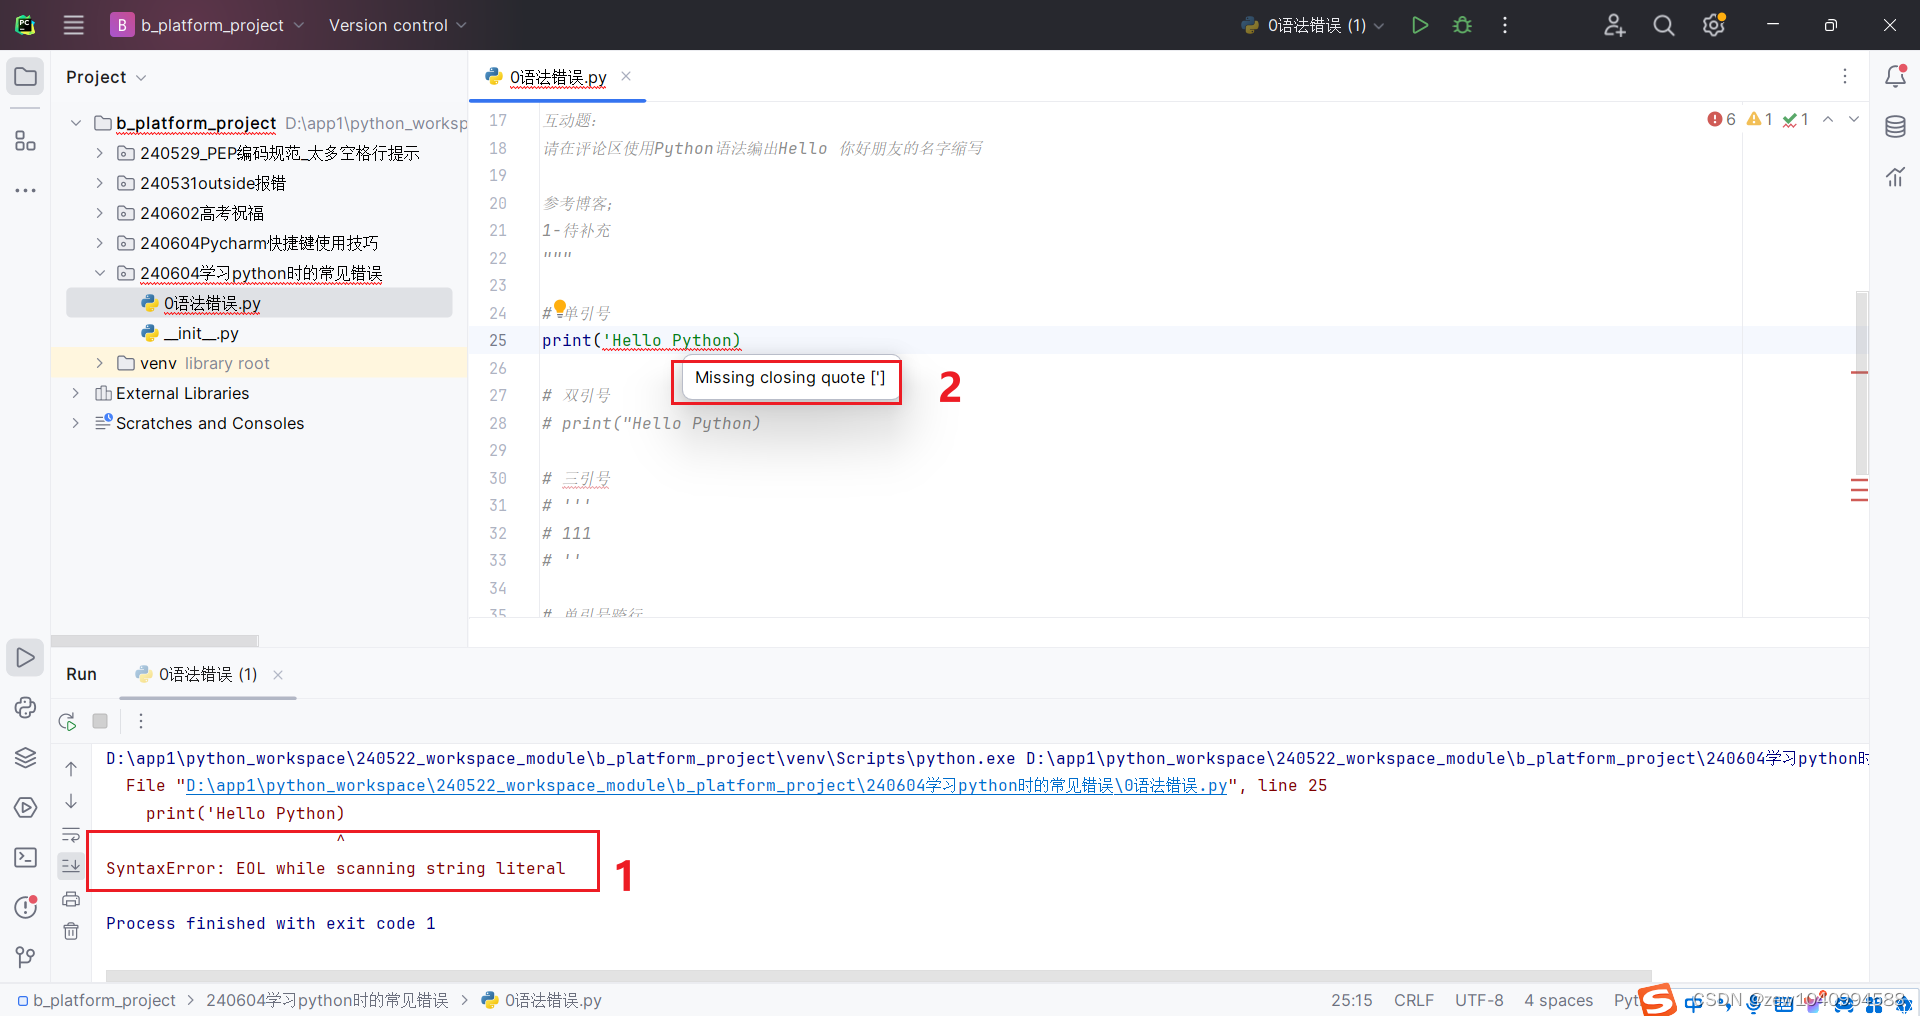Open Run panel more options
Viewport: 1920px width, 1016px height.
pyautogui.click(x=141, y=721)
